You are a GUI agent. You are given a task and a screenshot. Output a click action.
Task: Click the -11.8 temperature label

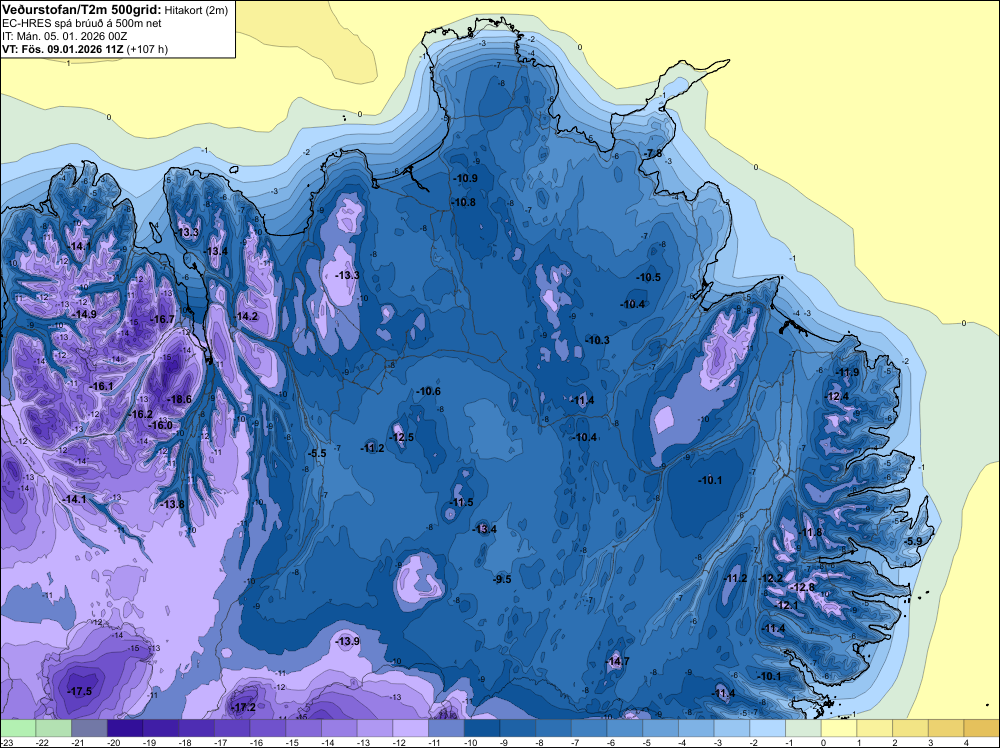click(x=810, y=532)
